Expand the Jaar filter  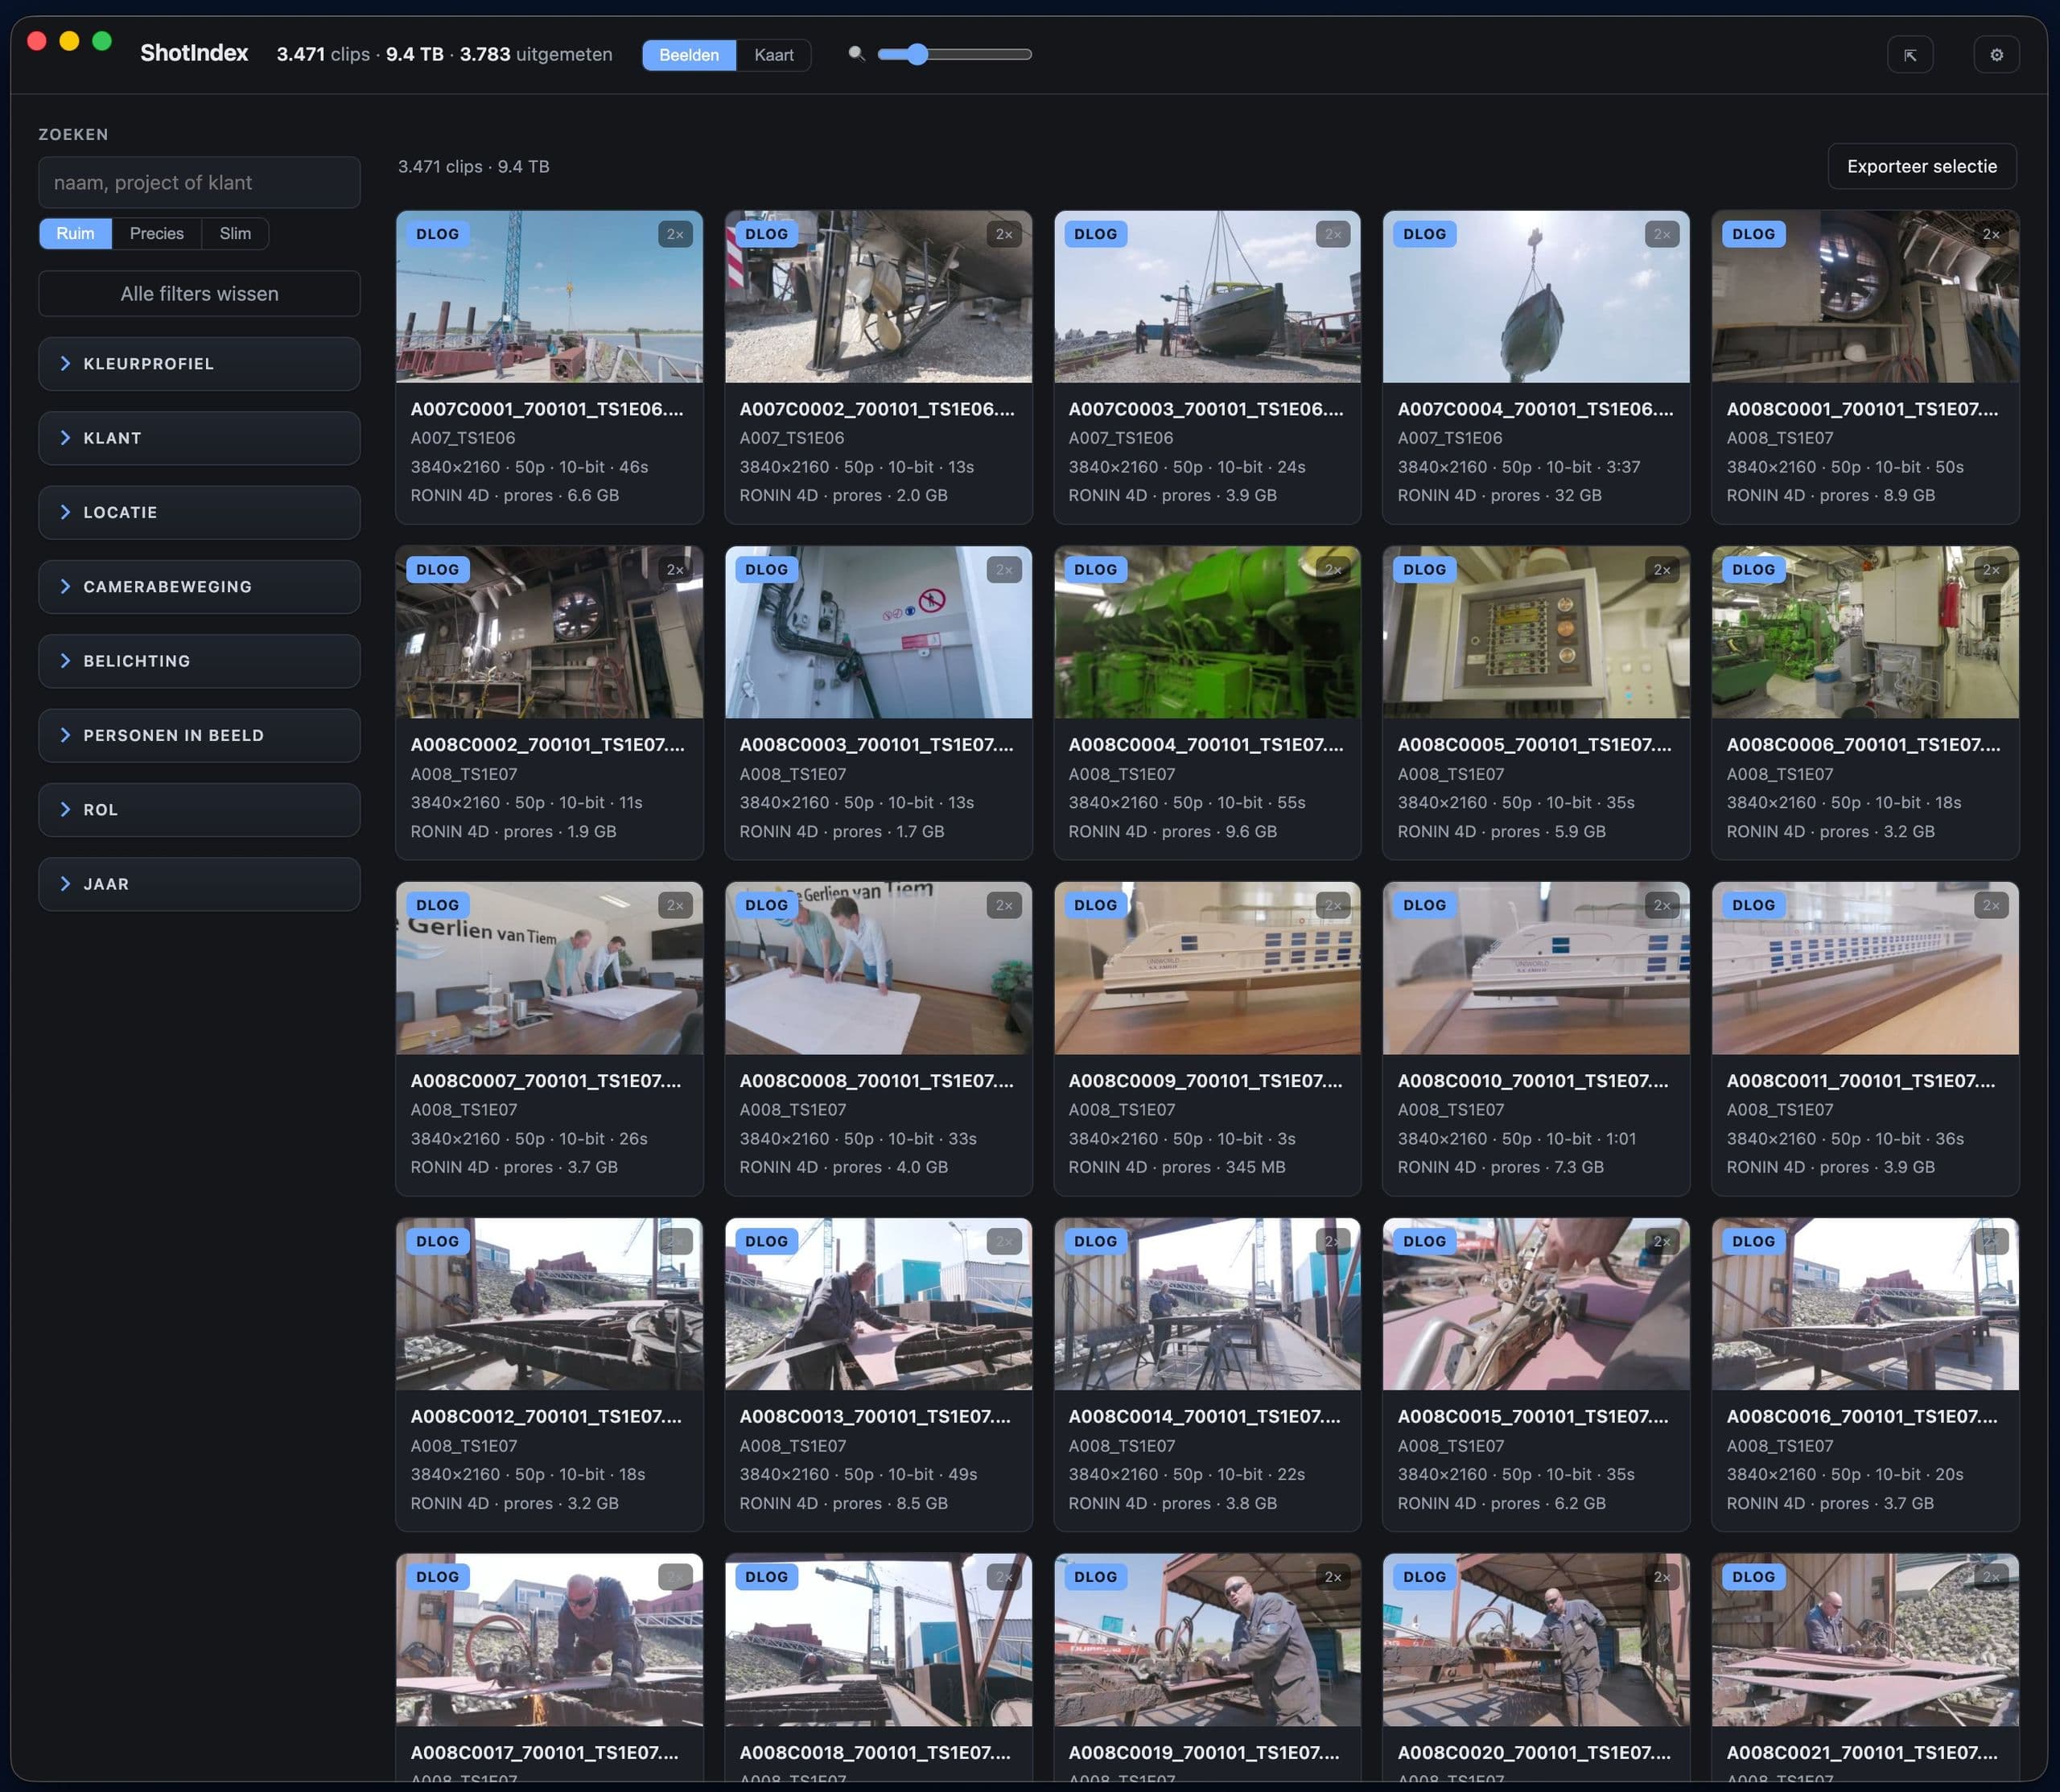199,884
